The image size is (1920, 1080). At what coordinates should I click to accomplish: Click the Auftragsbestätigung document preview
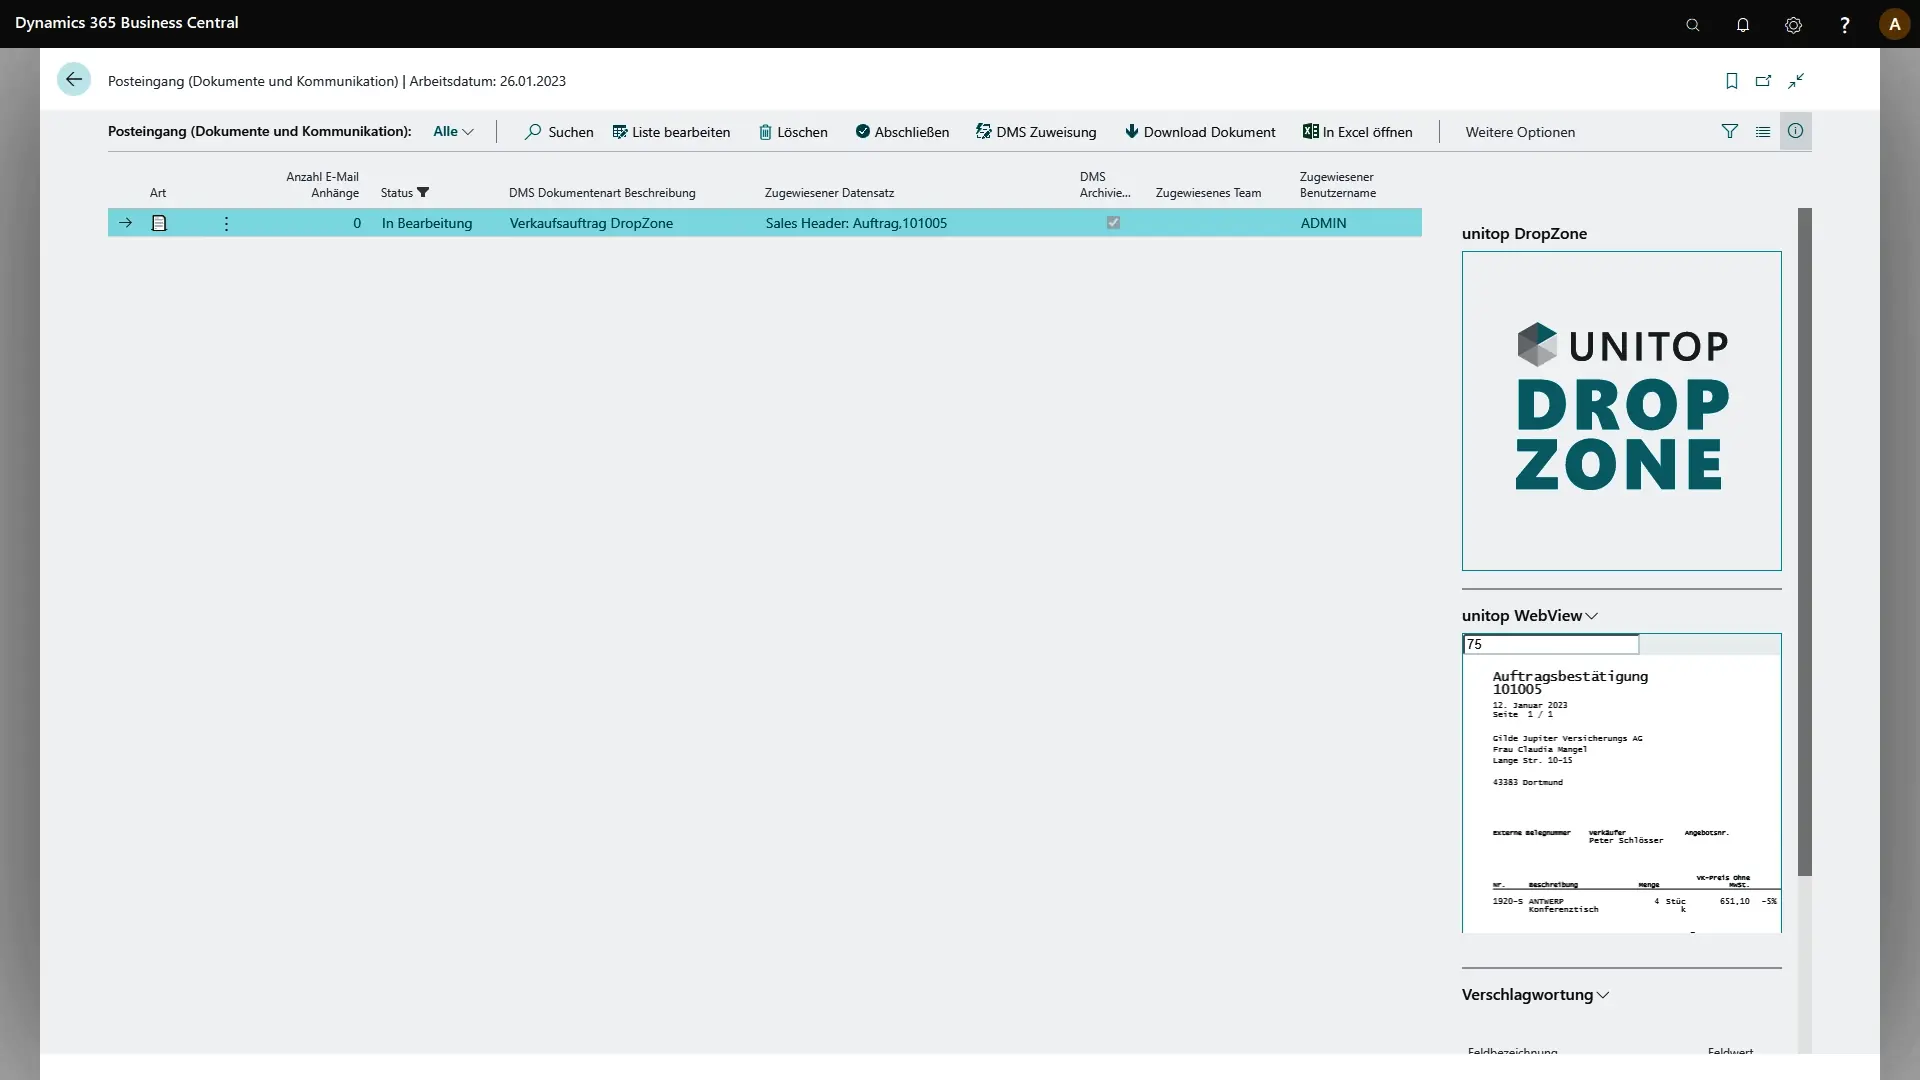coord(1621,795)
